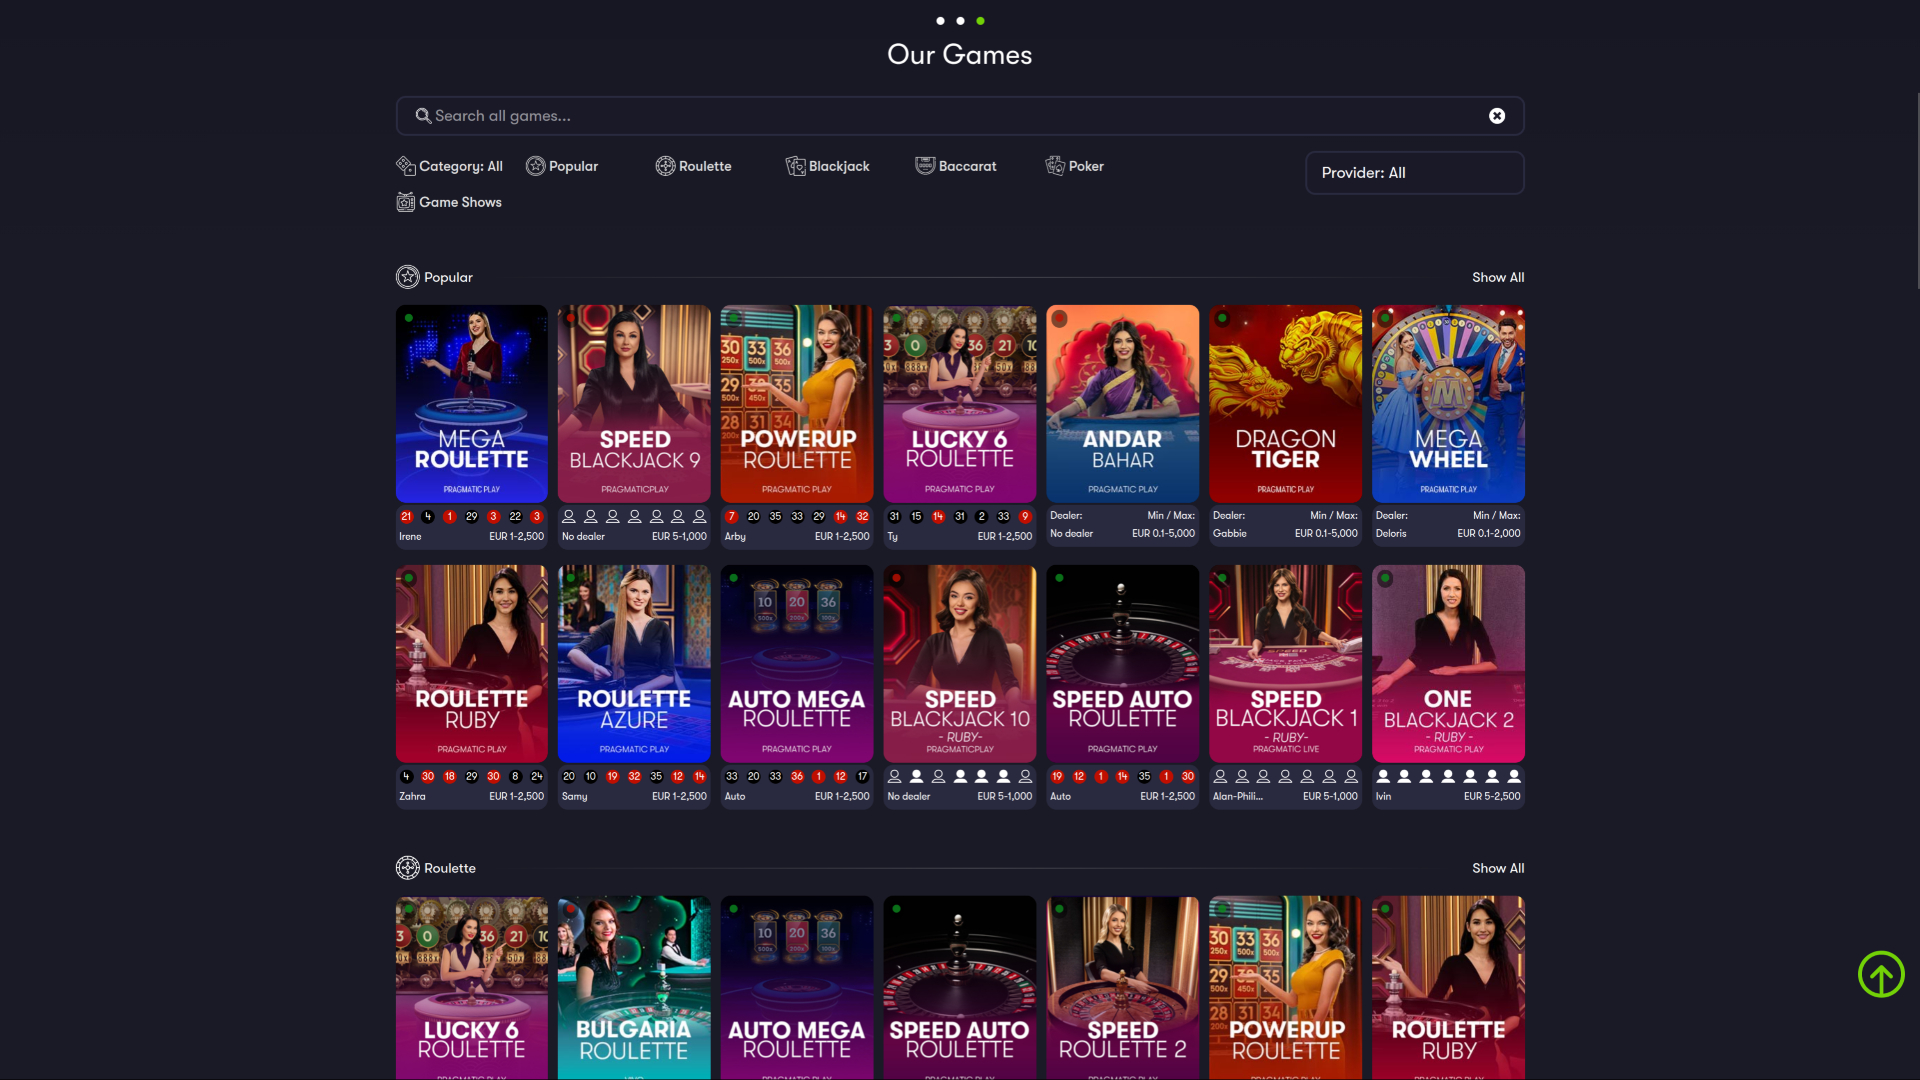The width and height of the screenshot is (1920, 1080).
Task: Click the Game Shows filter icon
Action: tap(406, 202)
